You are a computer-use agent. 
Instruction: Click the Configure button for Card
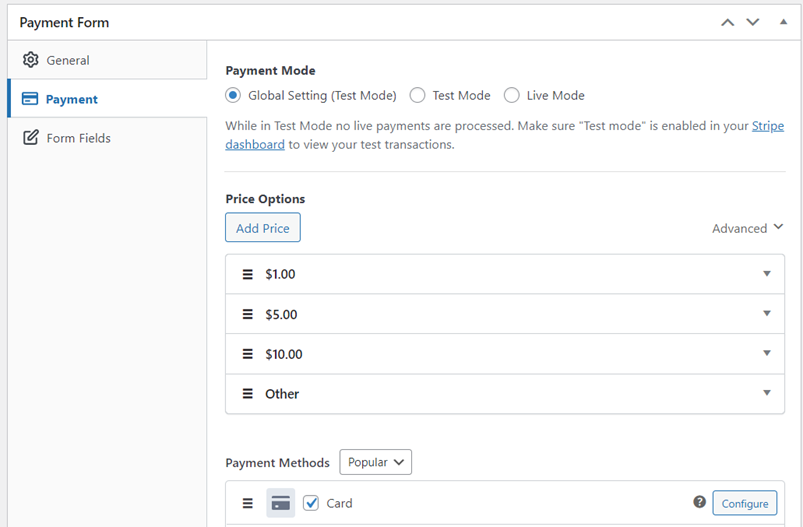(x=745, y=503)
